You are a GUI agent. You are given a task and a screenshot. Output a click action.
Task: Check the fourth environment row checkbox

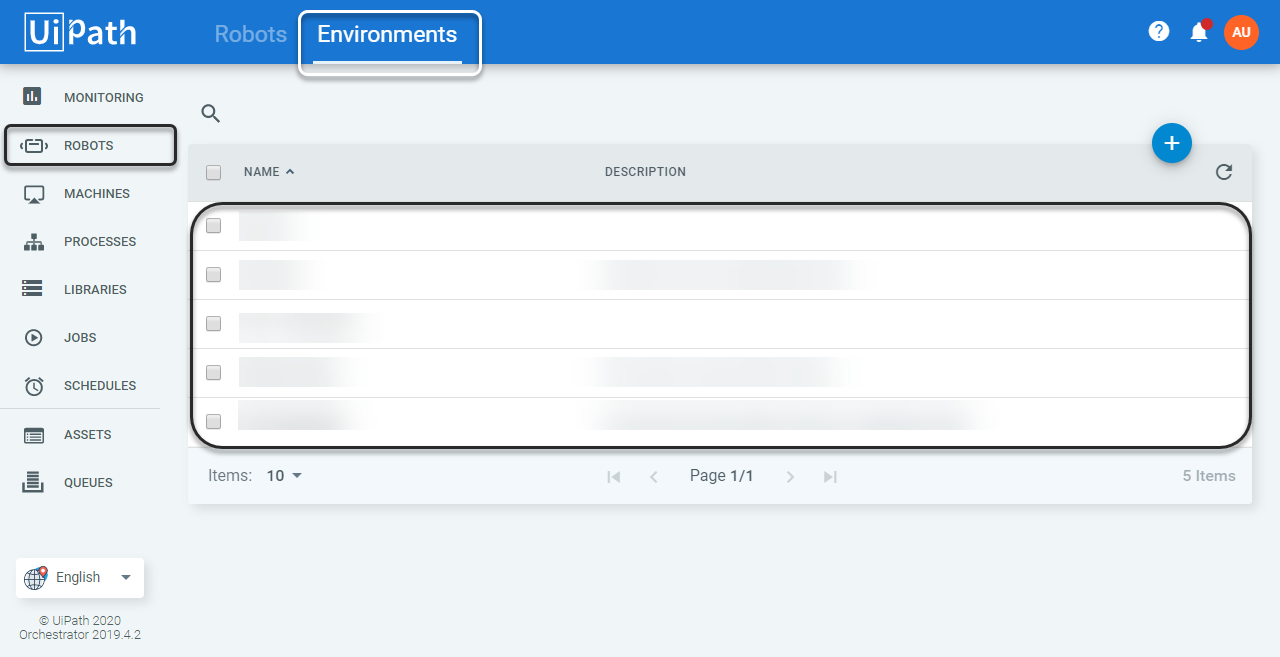(213, 372)
